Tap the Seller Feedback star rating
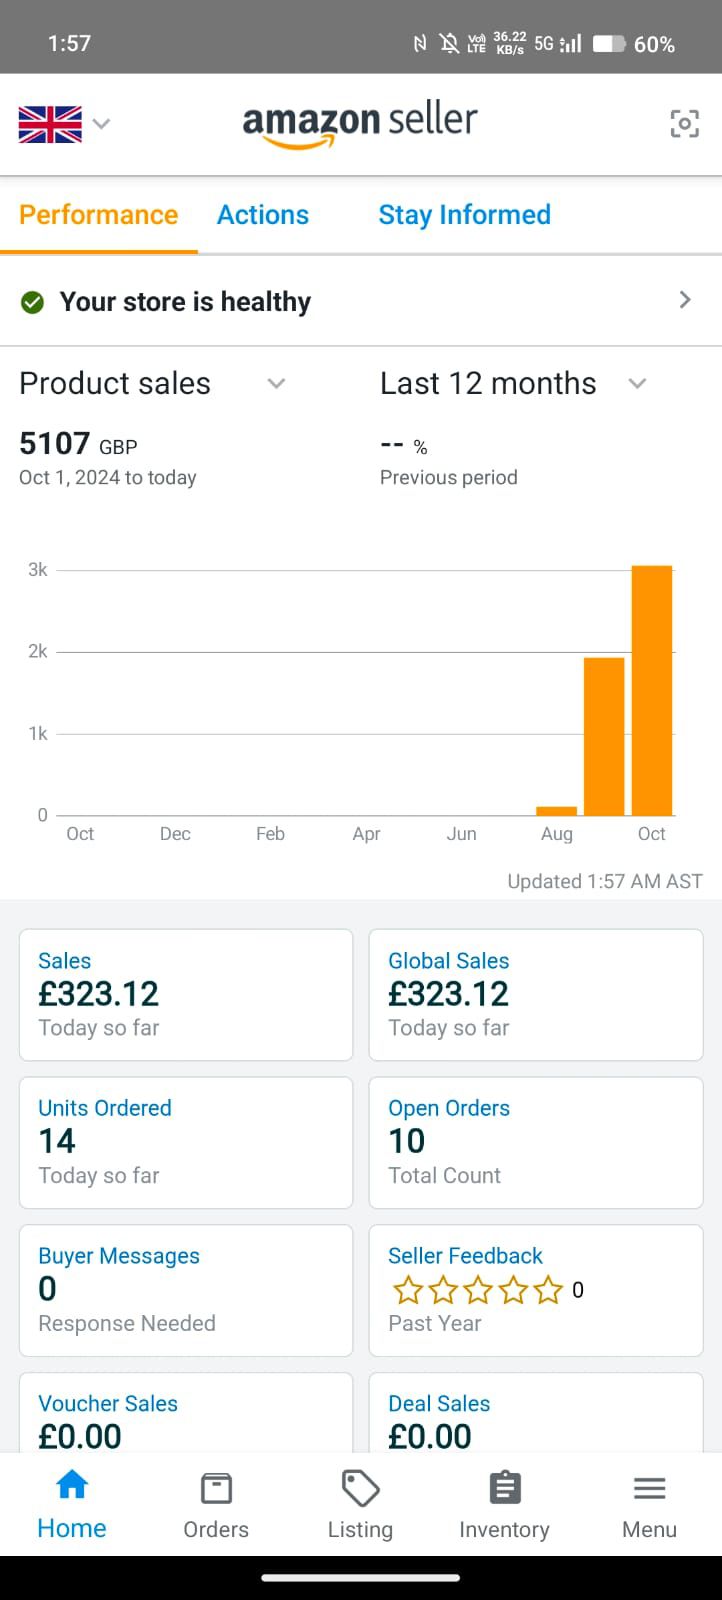 click(478, 1290)
